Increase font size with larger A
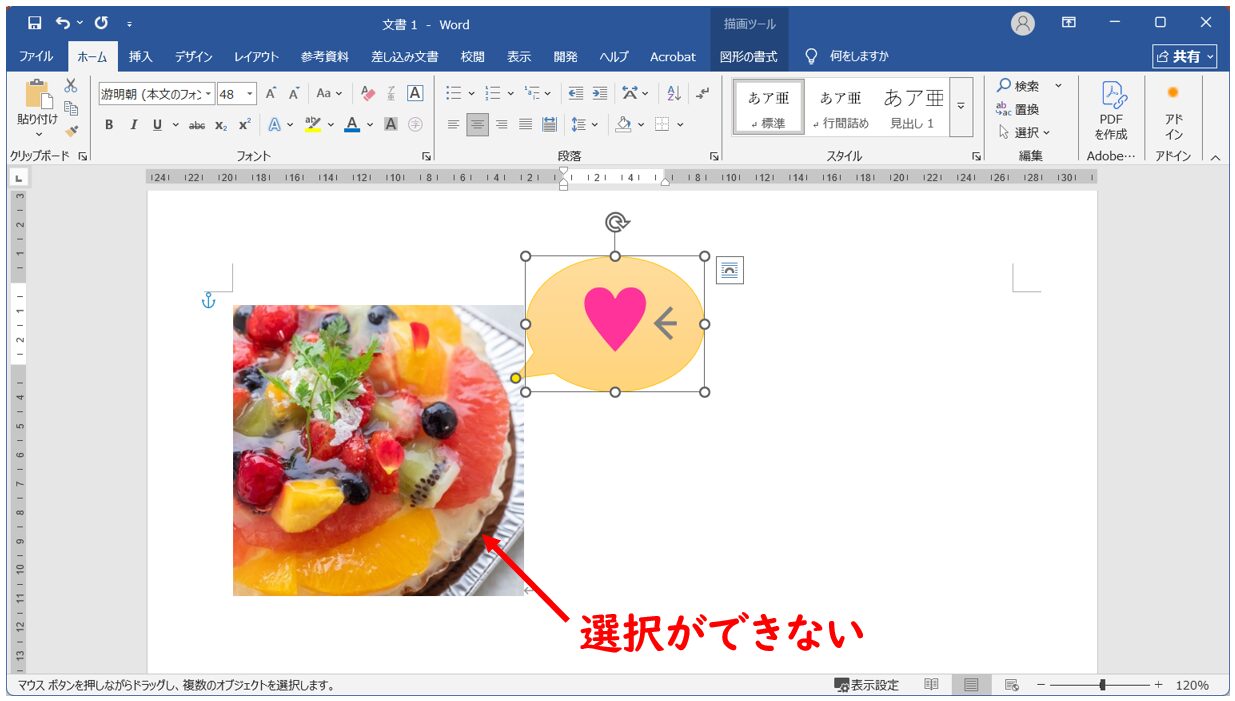Viewport: 1235px width, 701px height. click(x=270, y=94)
